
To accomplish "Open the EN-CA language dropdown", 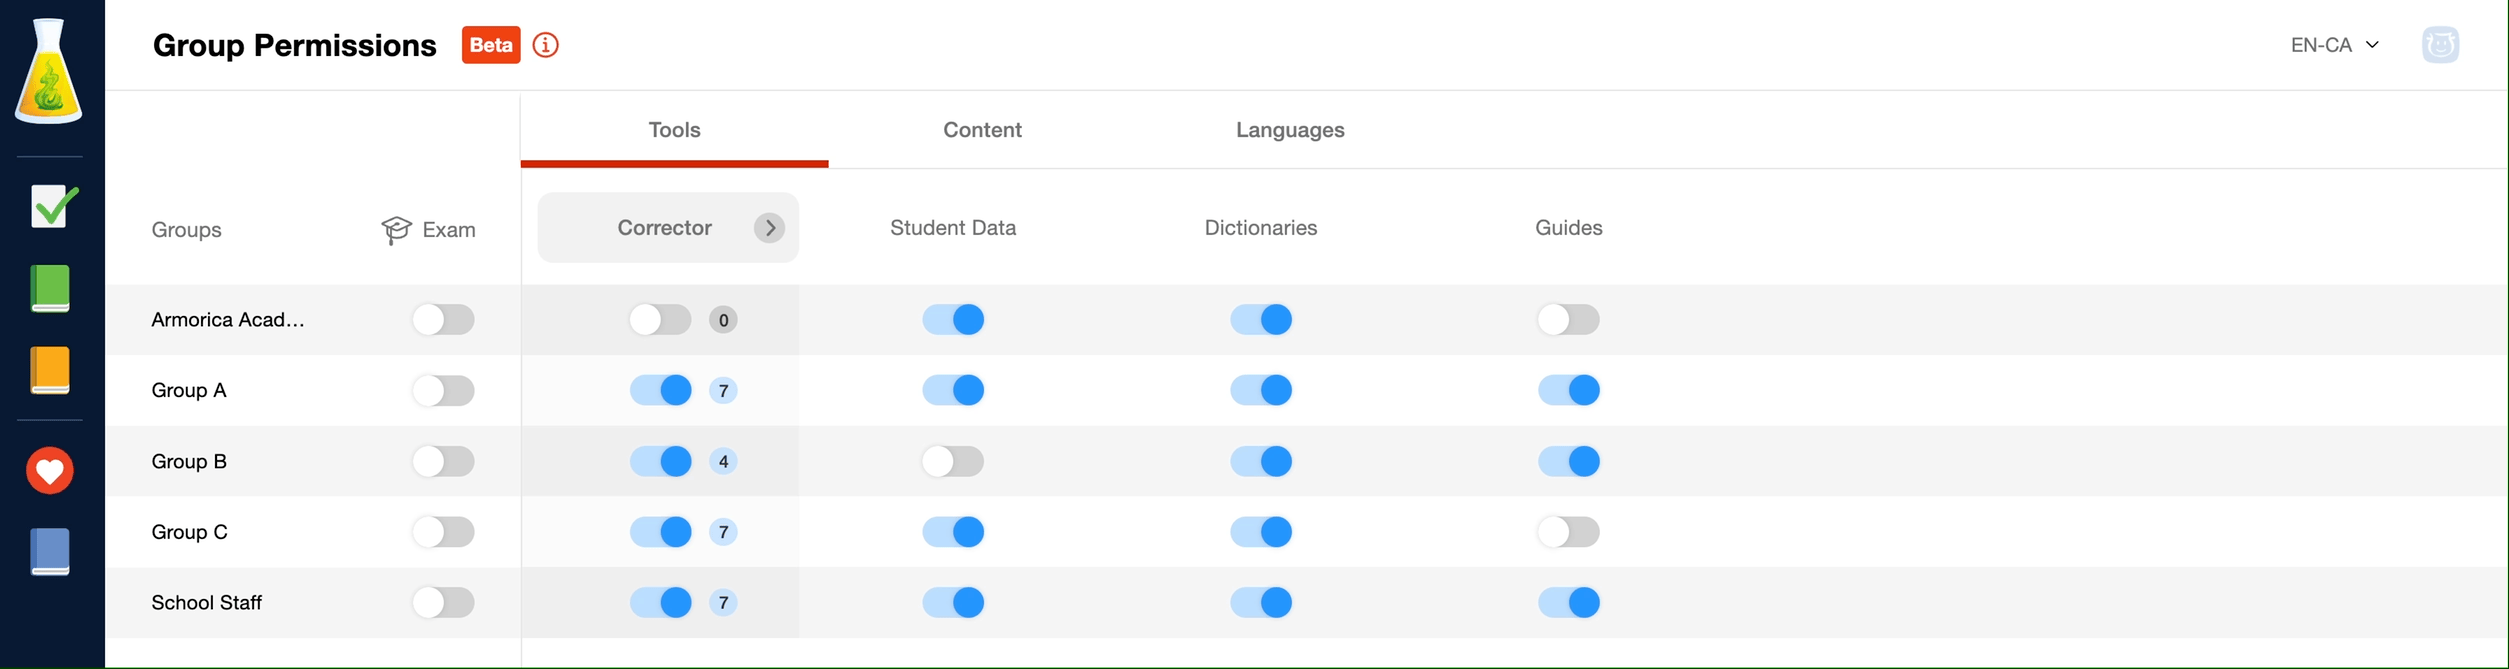I will [x=2335, y=45].
